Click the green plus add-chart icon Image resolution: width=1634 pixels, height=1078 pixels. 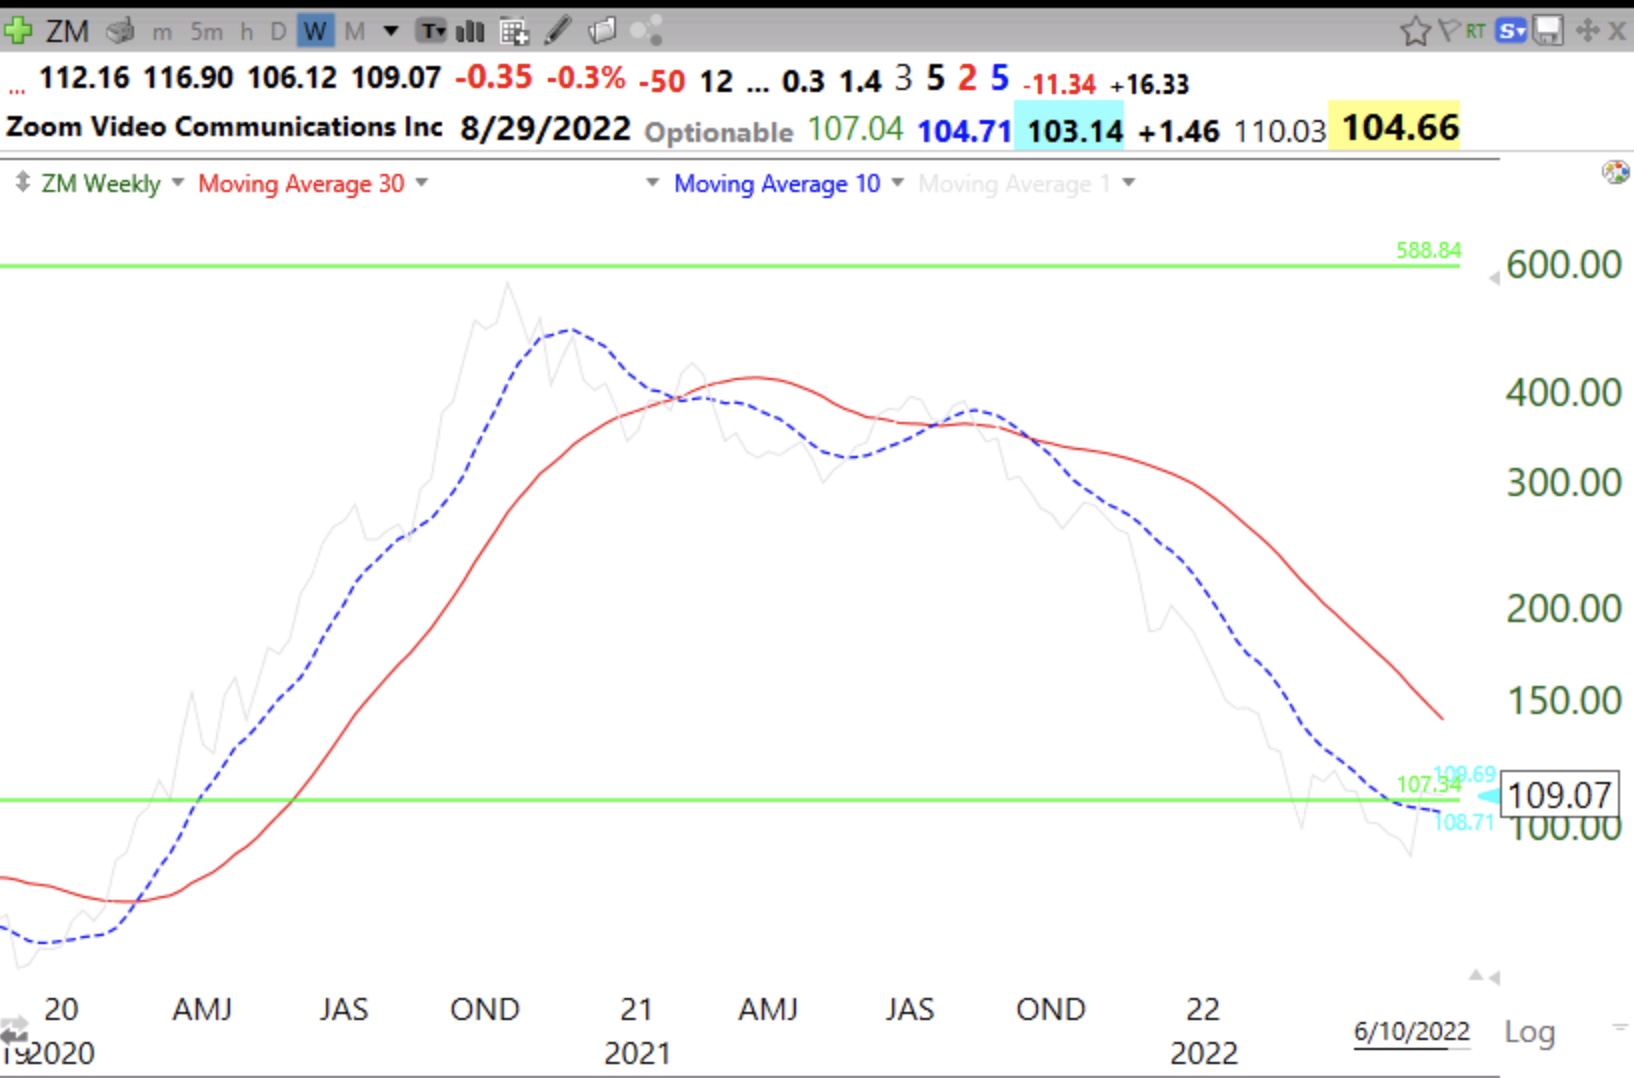(x=17, y=31)
